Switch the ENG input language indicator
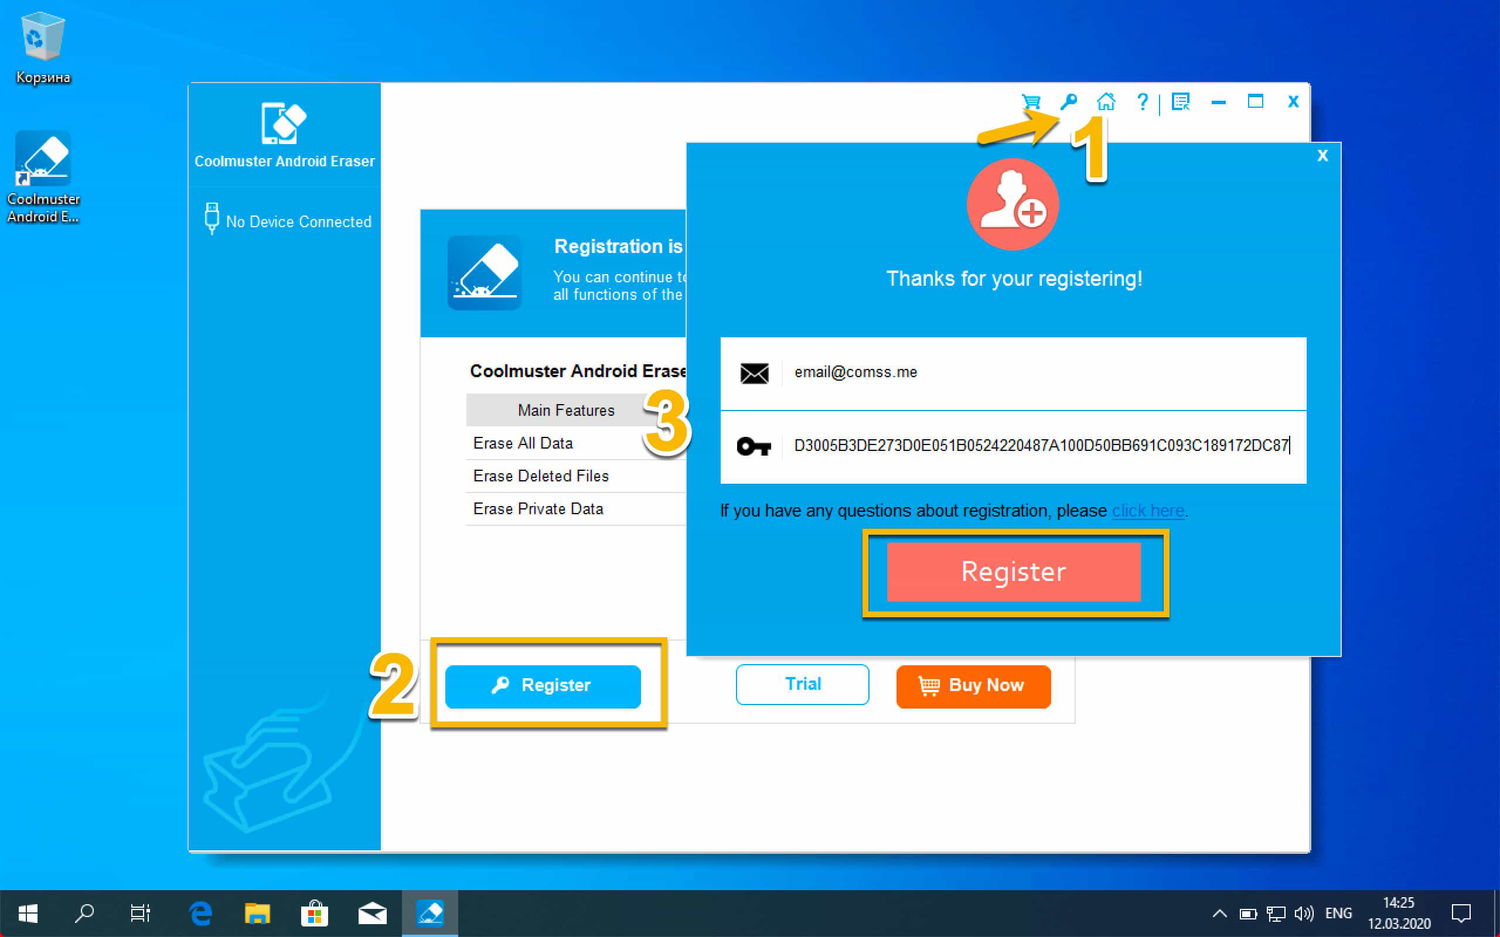This screenshot has height=937, width=1500. pyautogui.click(x=1338, y=913)
